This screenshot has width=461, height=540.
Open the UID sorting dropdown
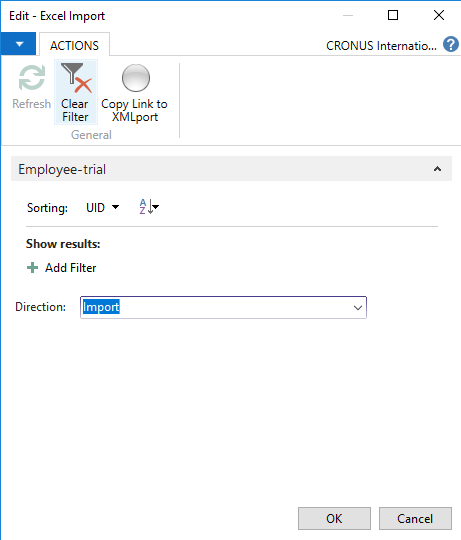click(102, 208)
